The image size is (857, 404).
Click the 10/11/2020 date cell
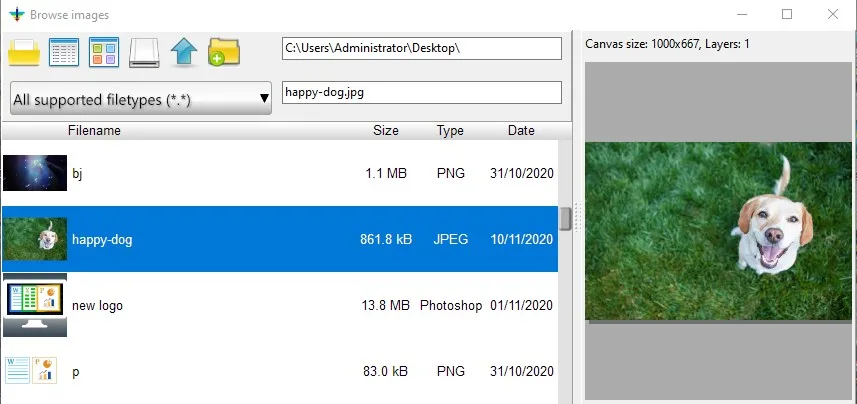[522, 239]
